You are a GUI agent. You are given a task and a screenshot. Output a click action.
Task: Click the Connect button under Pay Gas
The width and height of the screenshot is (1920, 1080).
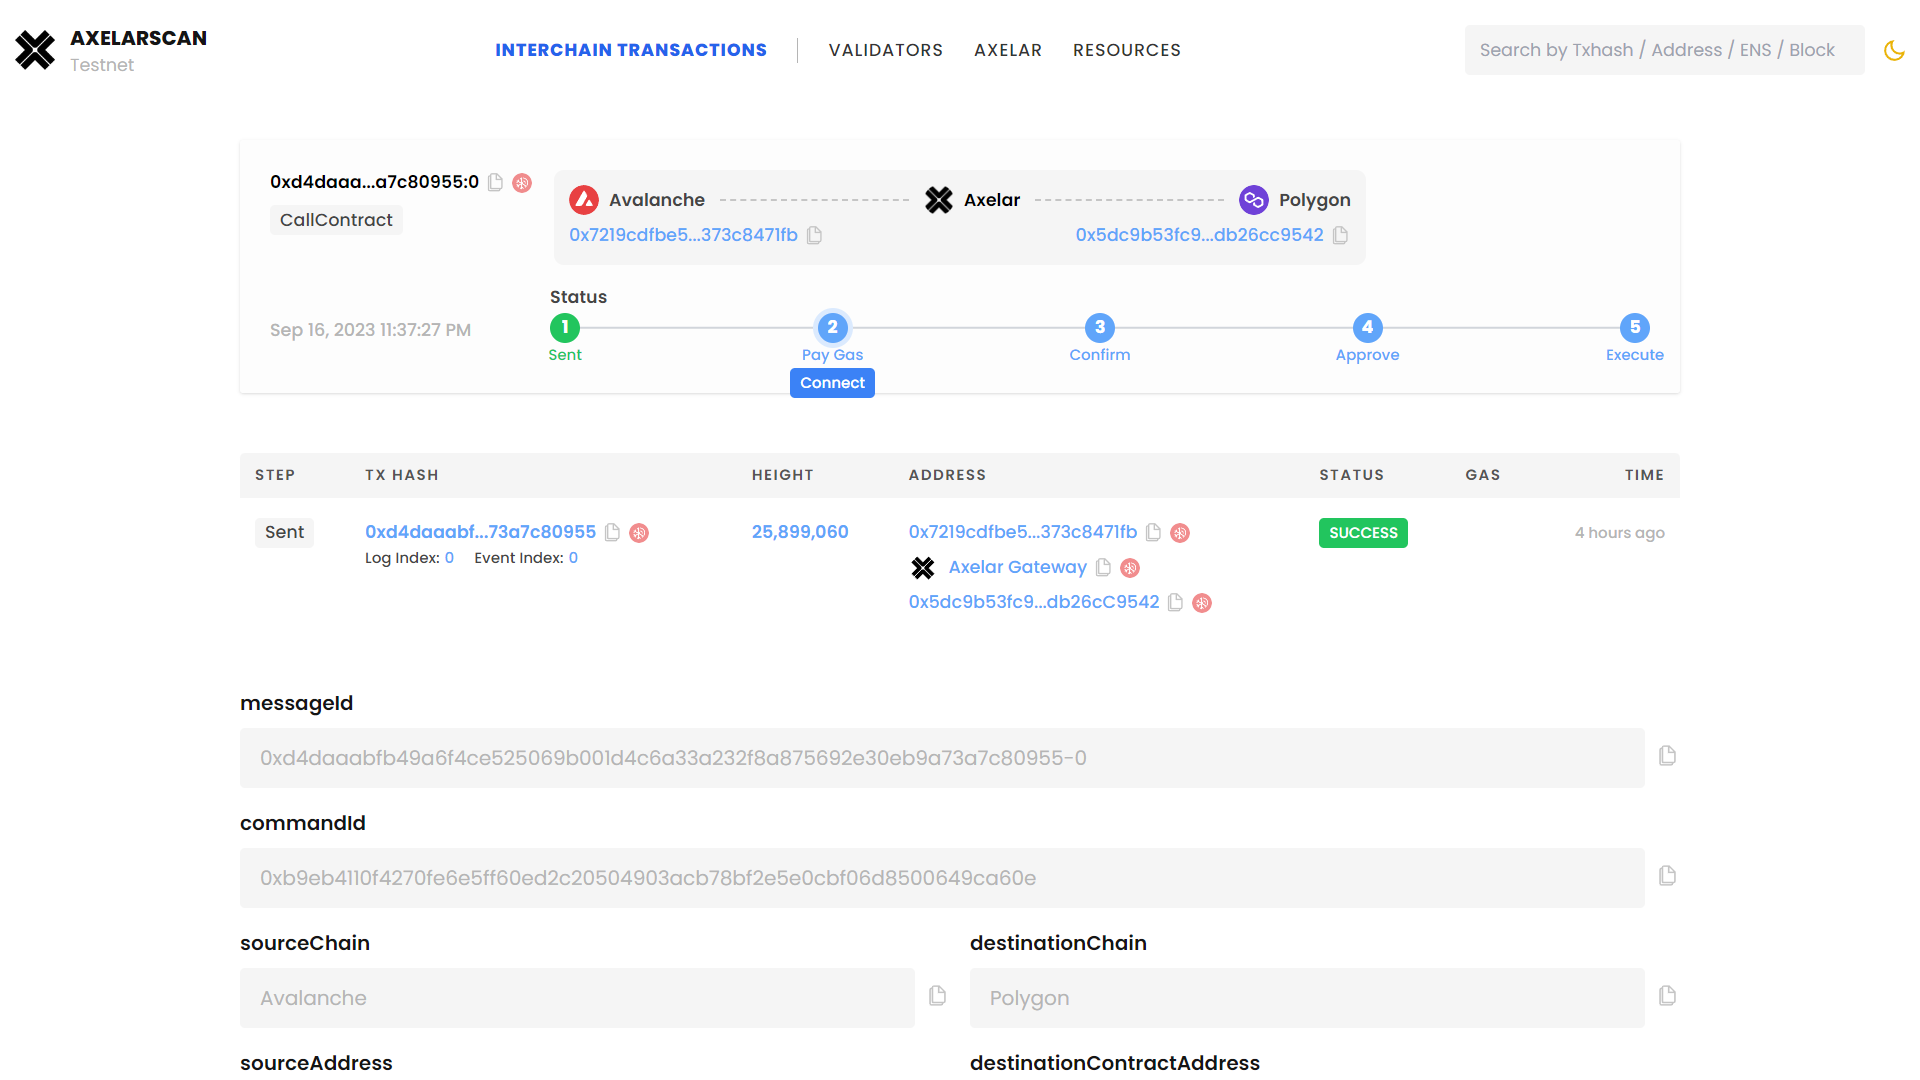coord(832,383)
